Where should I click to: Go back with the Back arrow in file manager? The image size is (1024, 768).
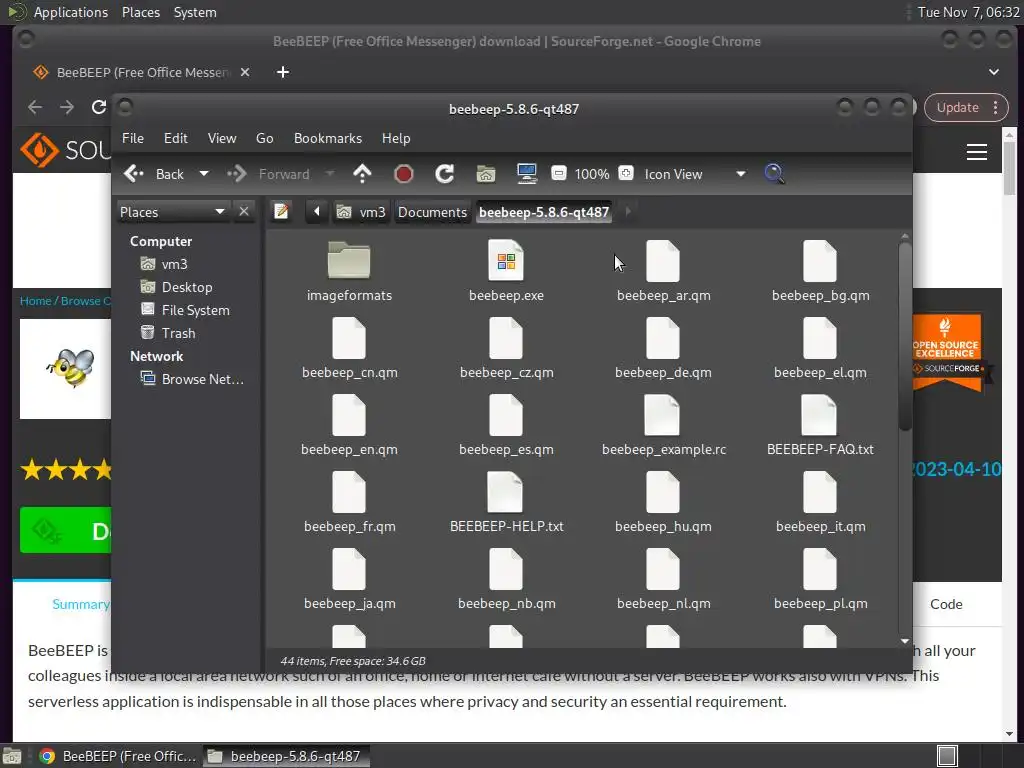pos(154,174)
